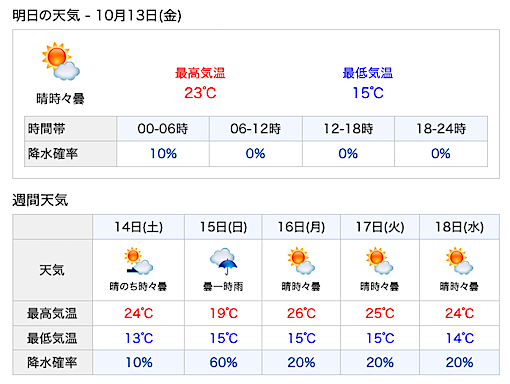Click the 16日(月) sunny-cloudy weather icon
Screen dimensions: 510x384
301,261
